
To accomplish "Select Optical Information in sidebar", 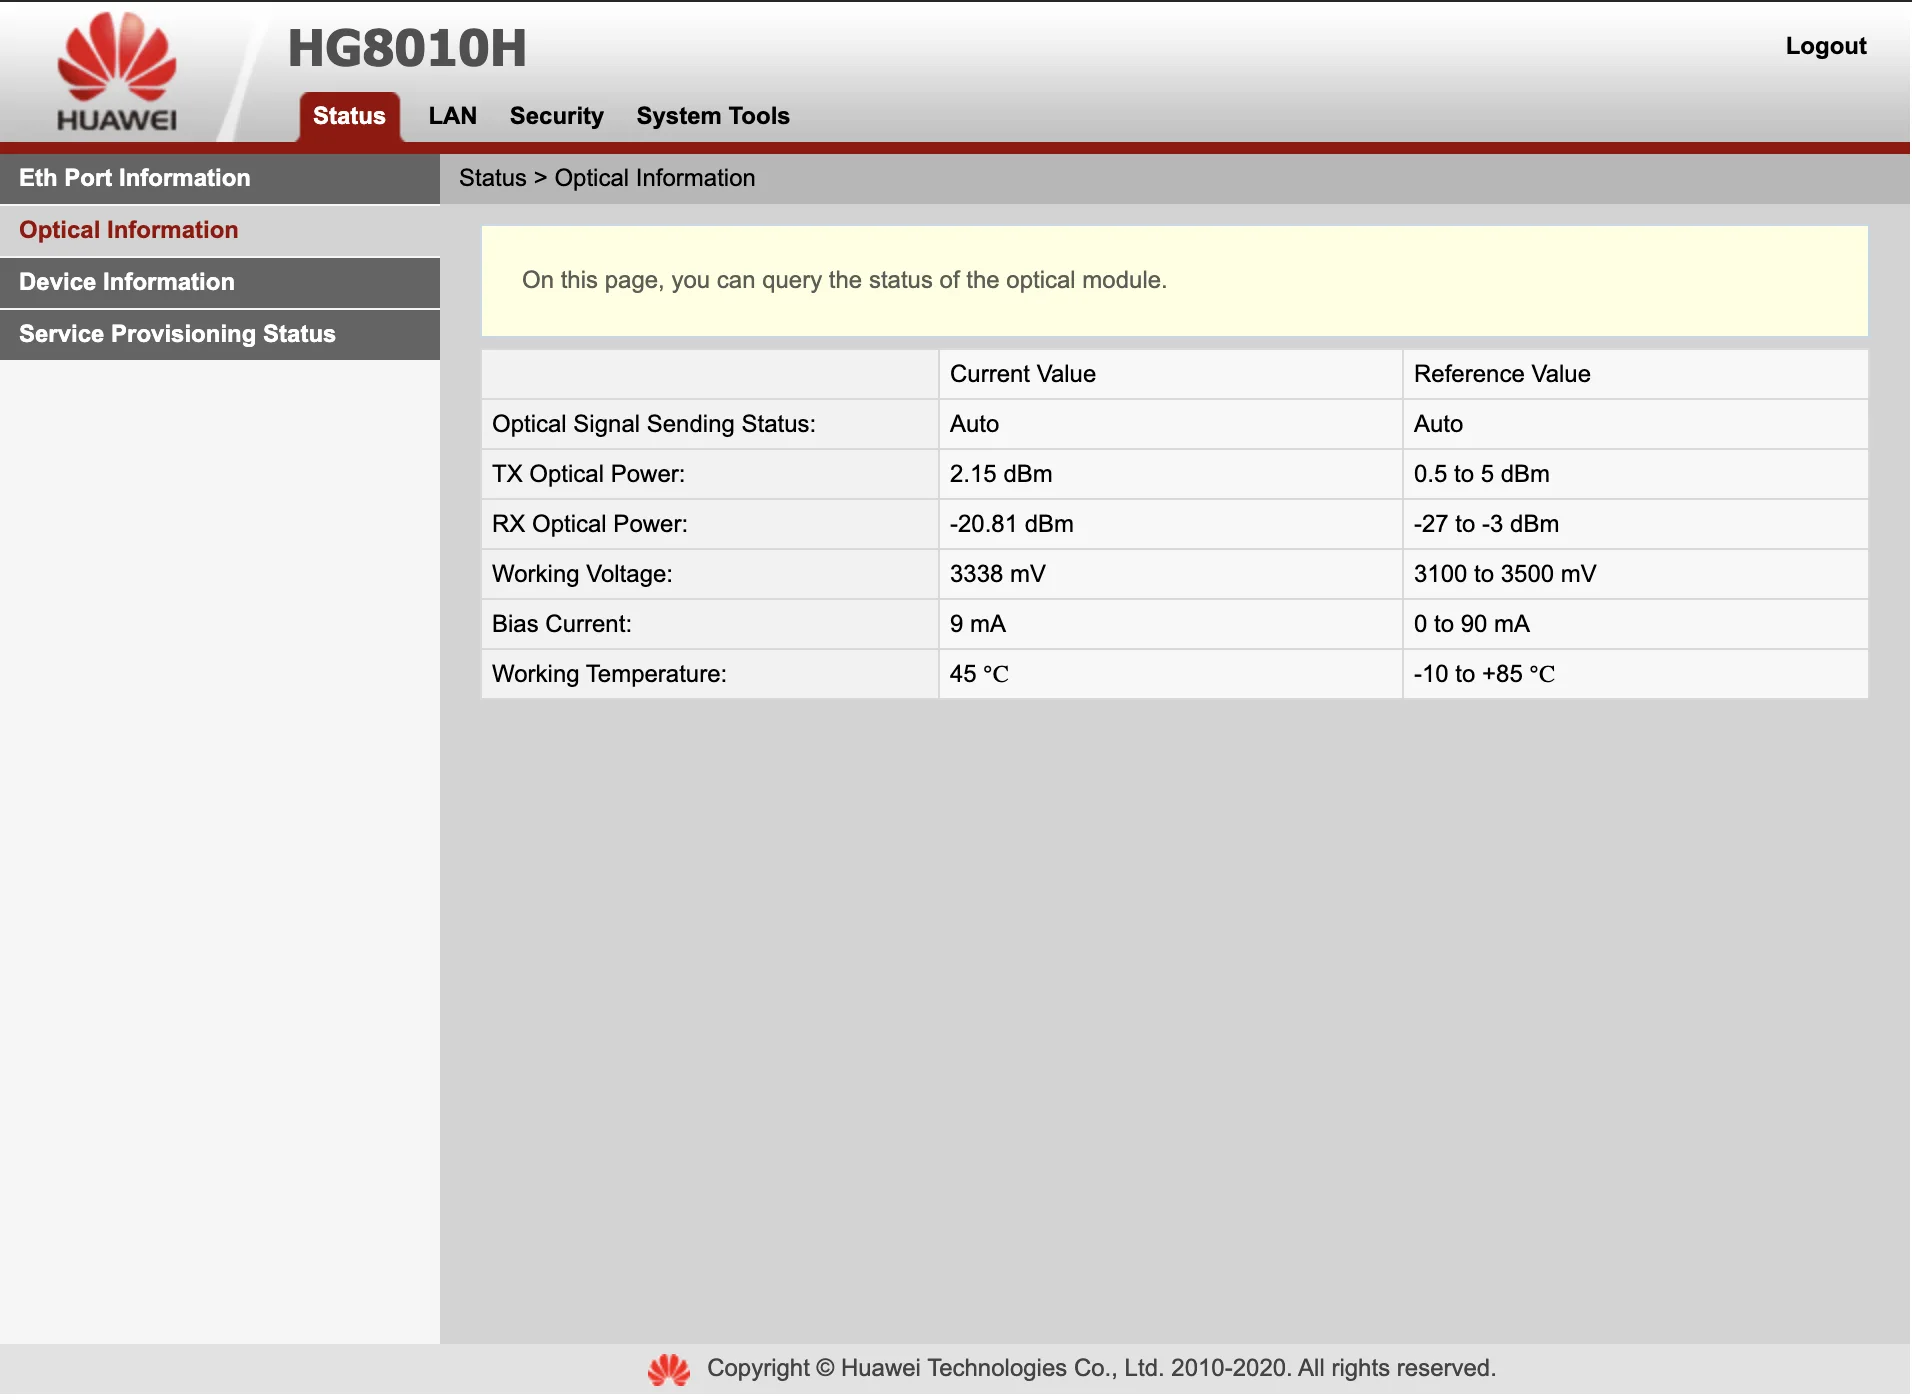I will point(129,230).
